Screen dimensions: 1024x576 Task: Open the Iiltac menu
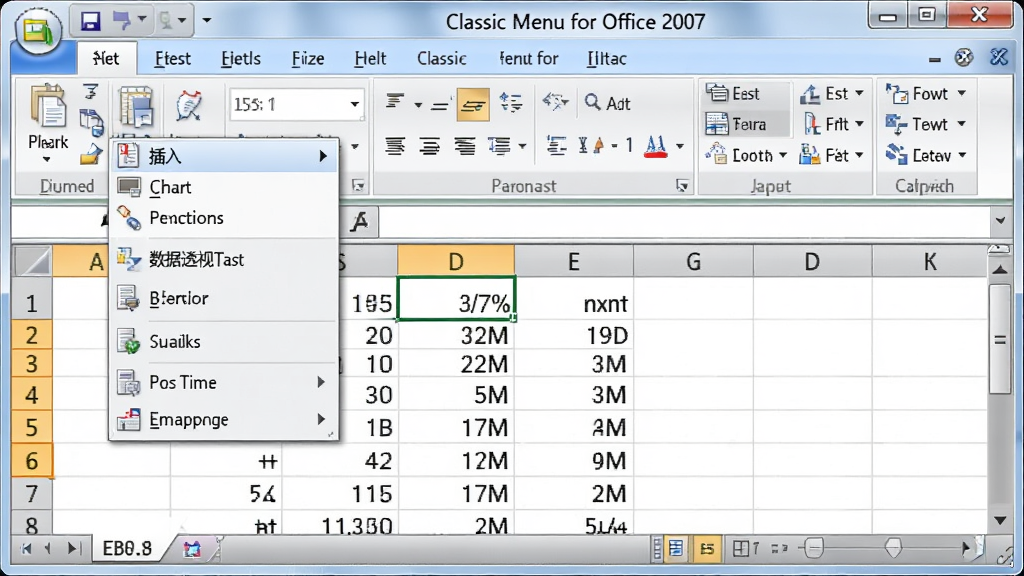pyautogui.click(x=607, y=59)
